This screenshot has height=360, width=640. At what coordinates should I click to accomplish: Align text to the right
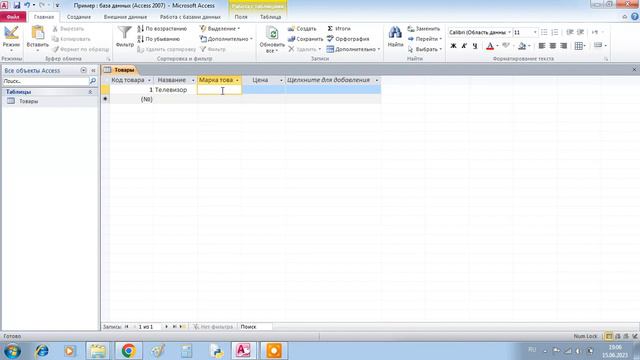tap(564, 46)
